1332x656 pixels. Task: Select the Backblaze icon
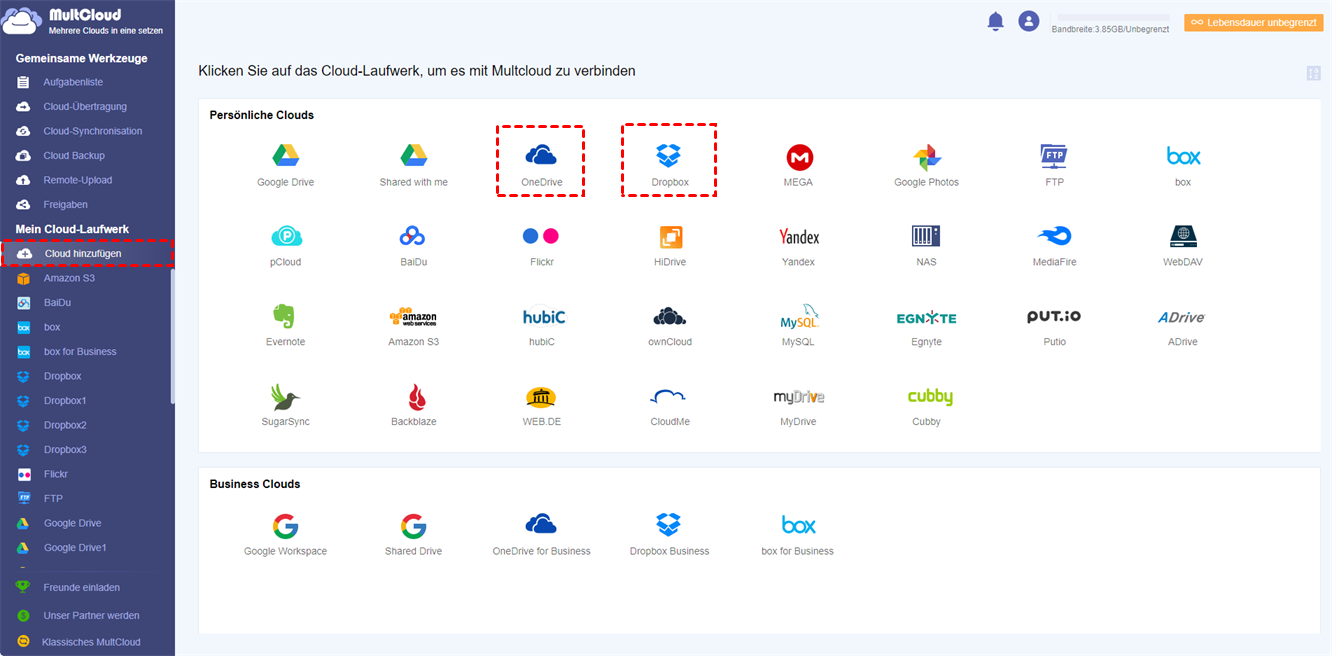click(x=413, y=405)
